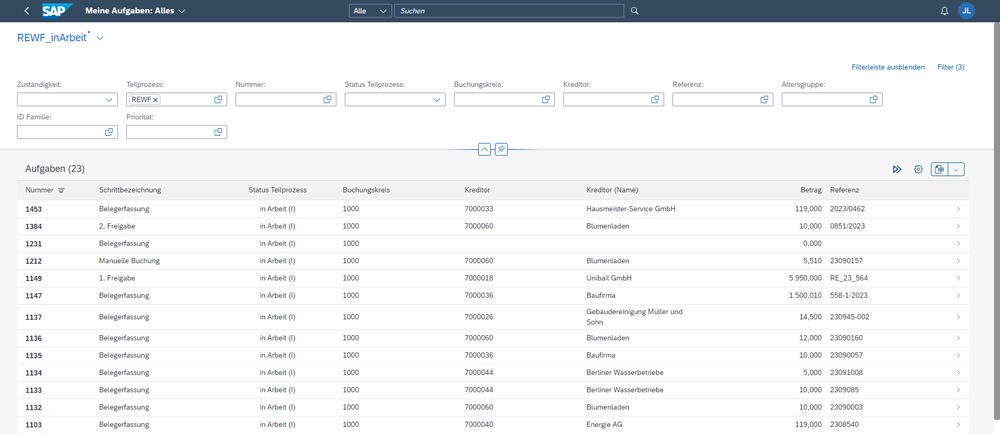Open the JL user profile avatar

(966, 11)
